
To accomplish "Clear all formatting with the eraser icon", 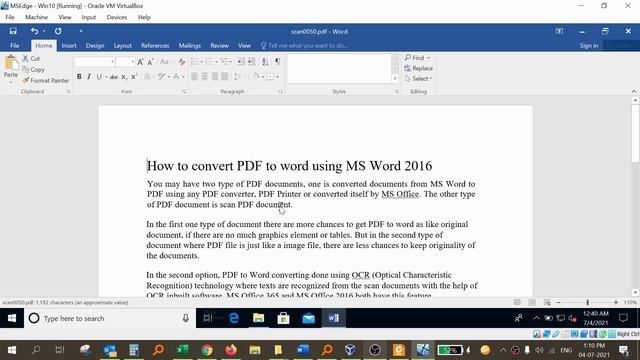I will pyautogui.click(x=182, y=62).
